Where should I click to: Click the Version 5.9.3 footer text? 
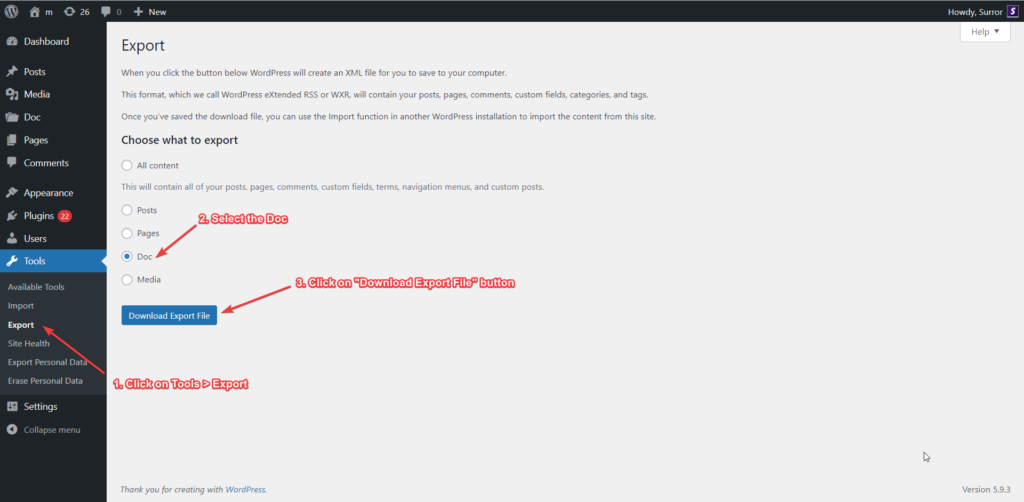[986, 489]
